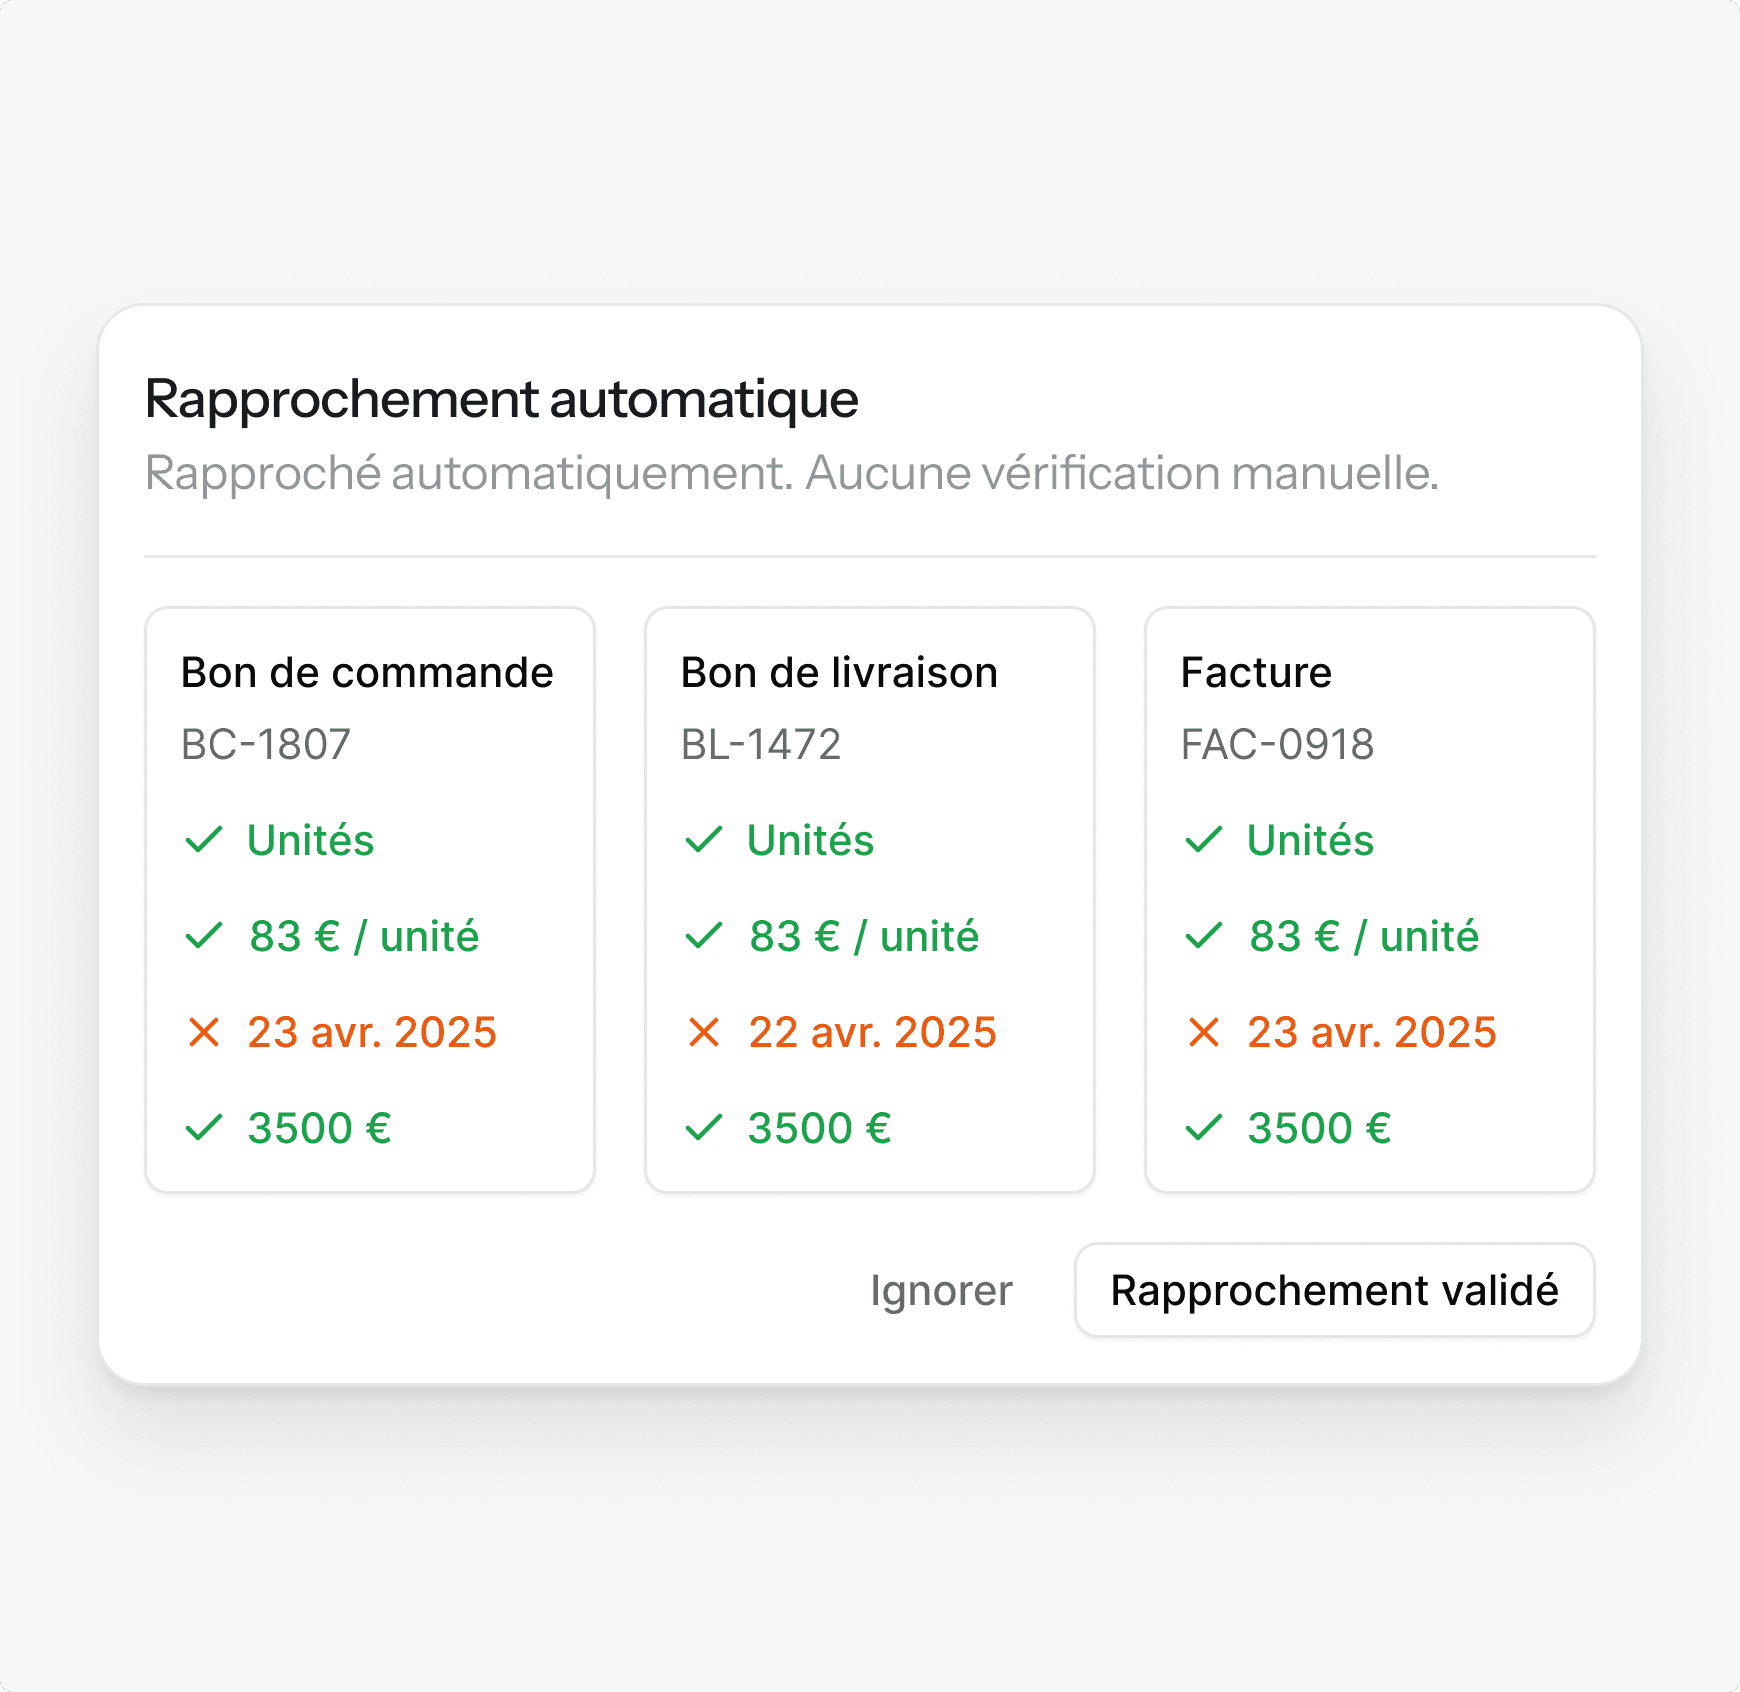Click checkmark beside 3500 € in Facture card
Image resolution: width=1740 pixels, height=1692 pixels.
(x=1204, y=1128)
